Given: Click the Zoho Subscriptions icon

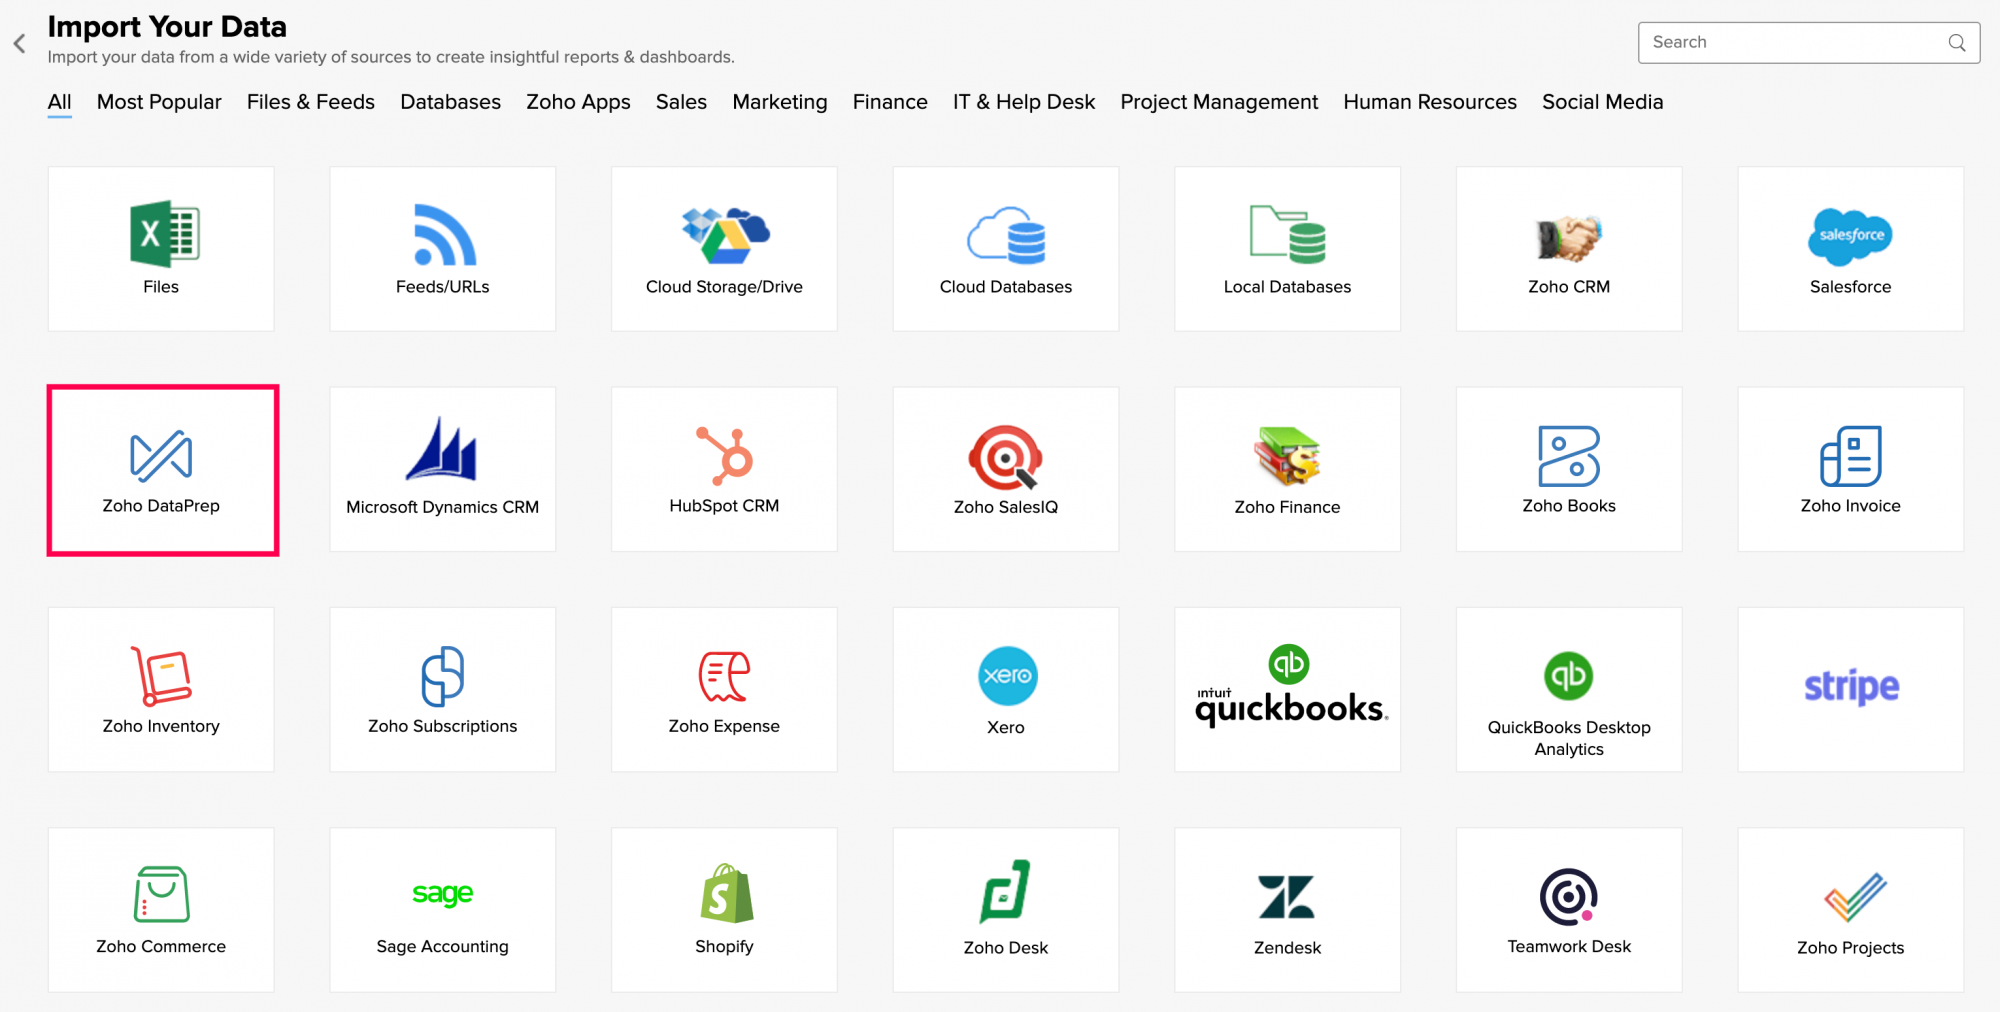Looking at the screenshot, I should point(443,676).
